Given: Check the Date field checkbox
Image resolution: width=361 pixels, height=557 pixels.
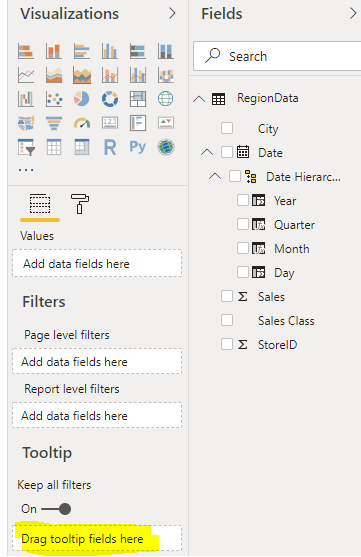Looking at the screenshot, I should (x=227, y=152).
